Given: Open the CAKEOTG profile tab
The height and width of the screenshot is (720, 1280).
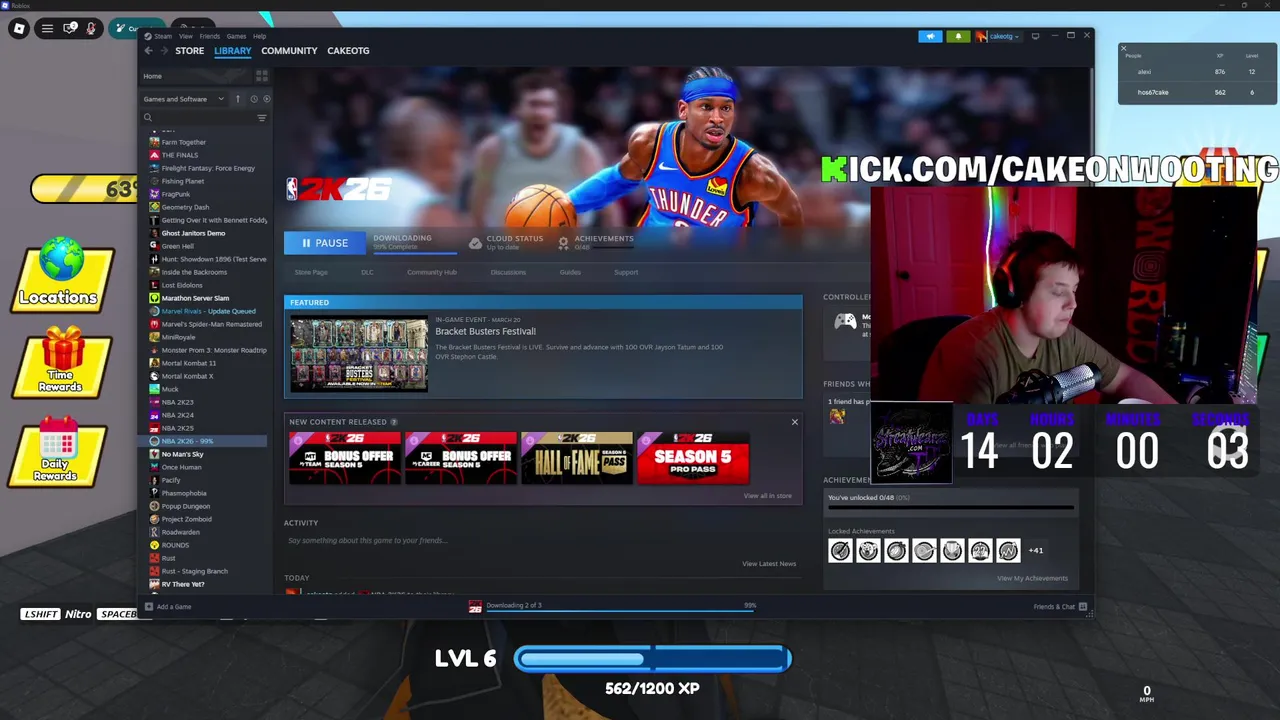Looking at the screenshot, I should (348, 50).
